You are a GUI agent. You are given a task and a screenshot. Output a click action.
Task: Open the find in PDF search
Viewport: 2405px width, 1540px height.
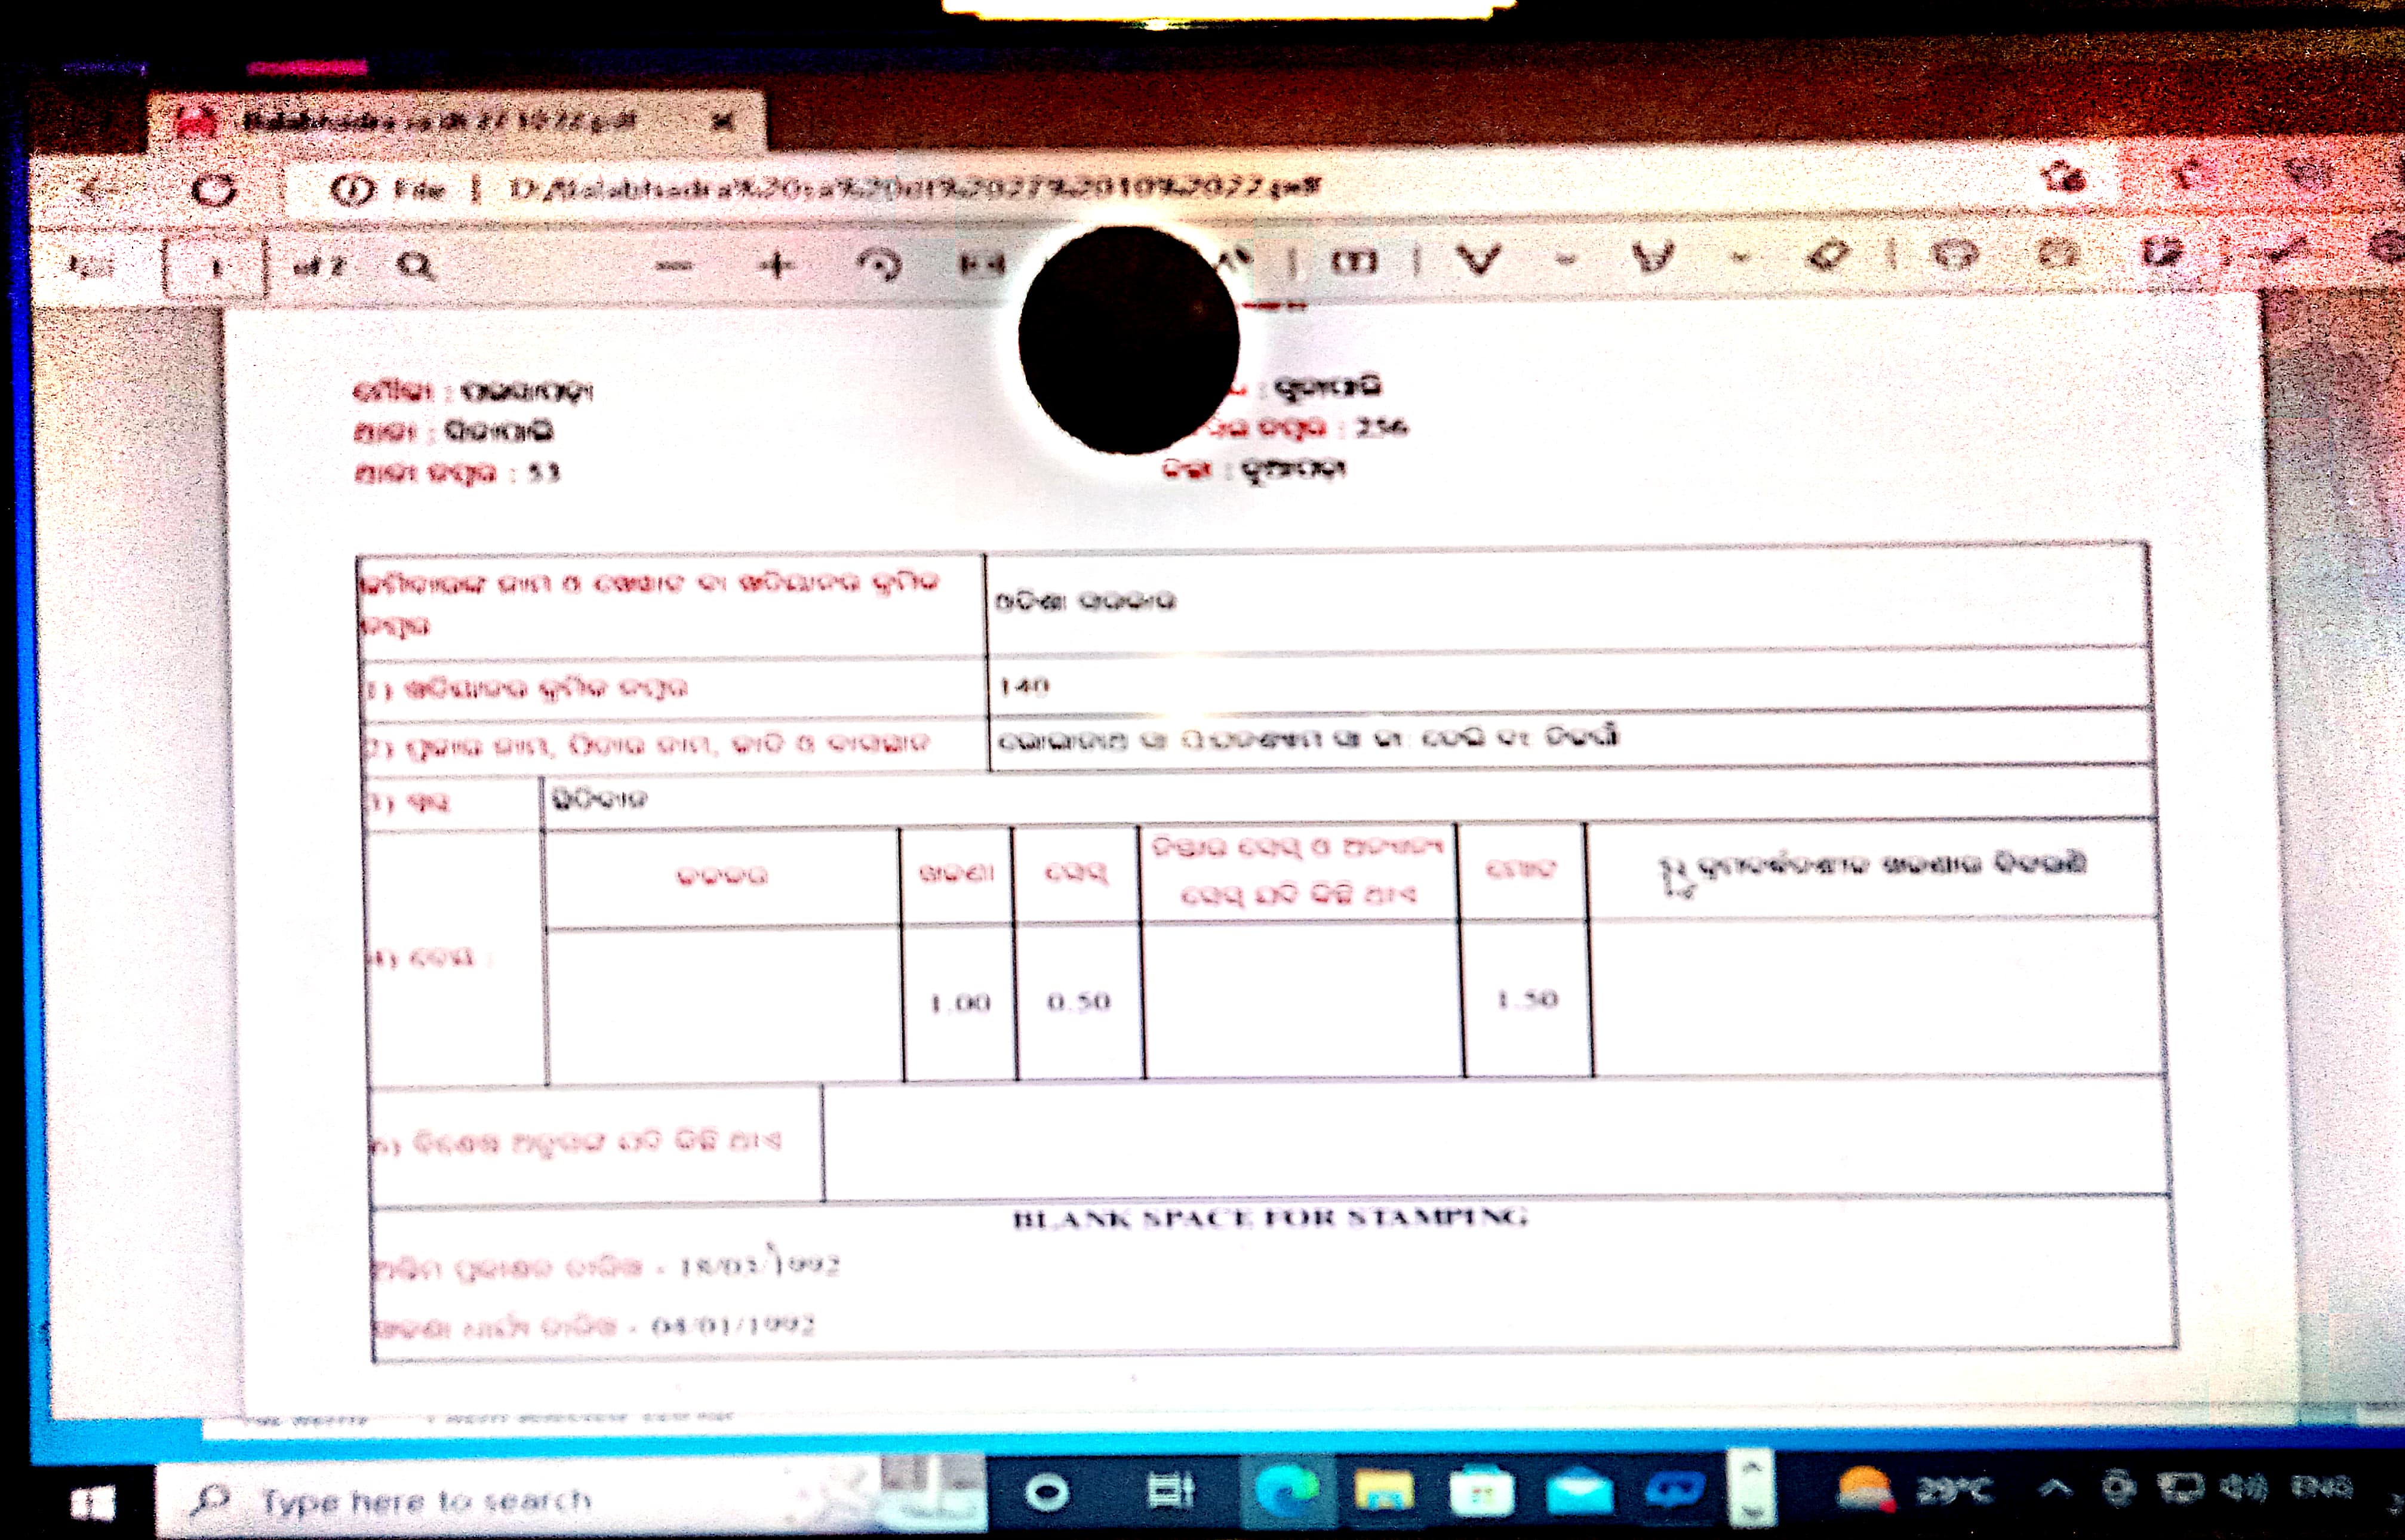[415, 266]
